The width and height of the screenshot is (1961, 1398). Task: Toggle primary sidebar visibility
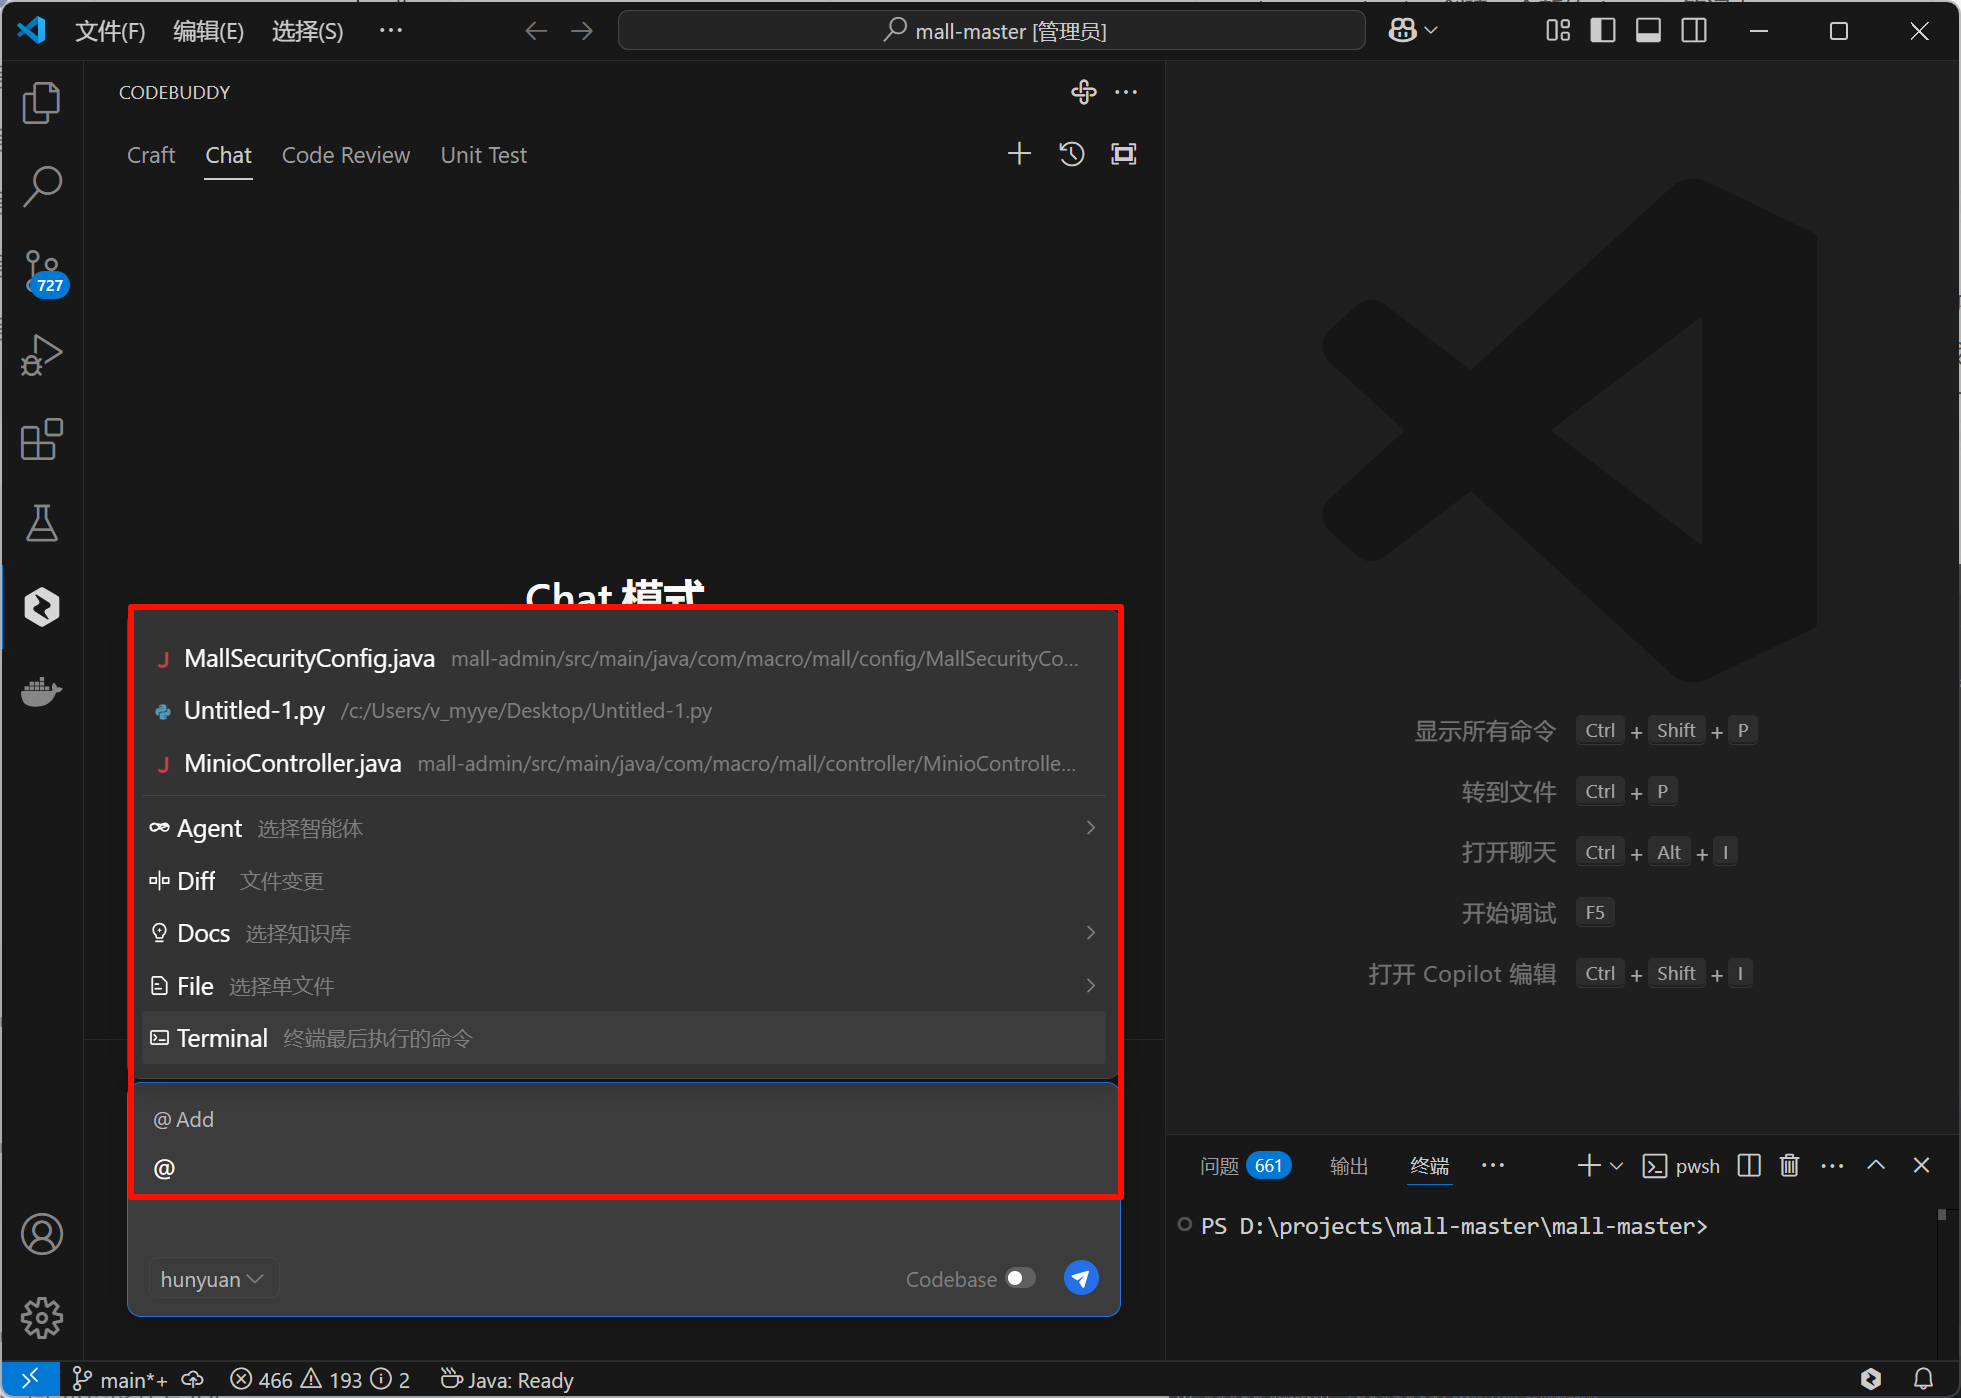(x=1603, y=31)
